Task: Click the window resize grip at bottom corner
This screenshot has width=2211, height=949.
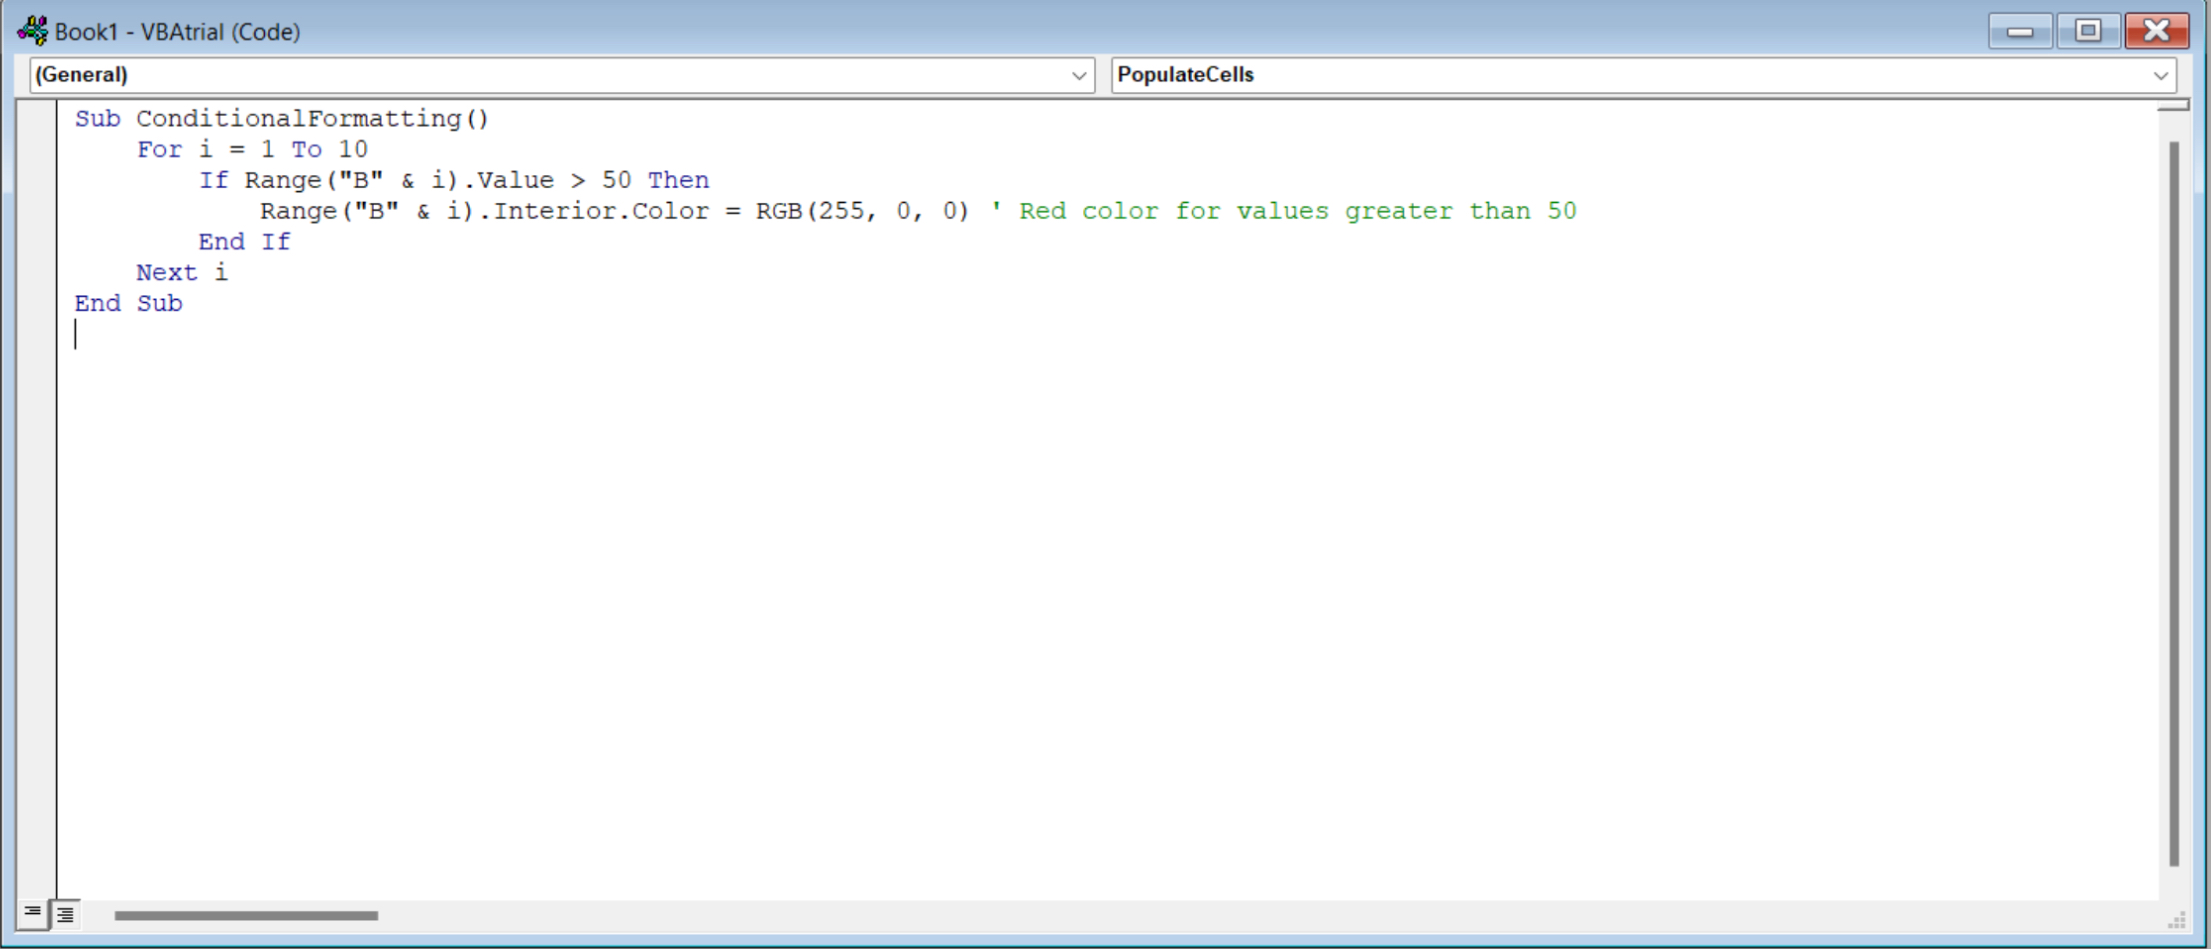Action: pos(2176,920)
